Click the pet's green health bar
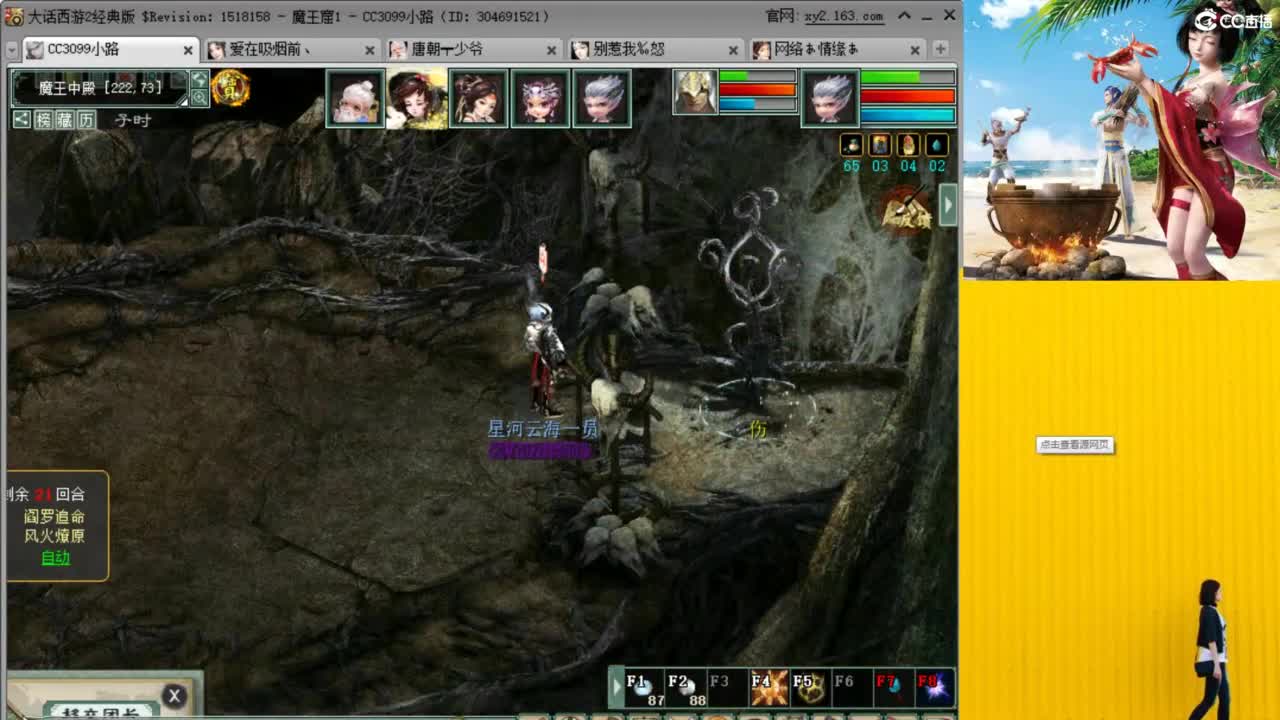 pyautogui.click(x=757, y=76)
